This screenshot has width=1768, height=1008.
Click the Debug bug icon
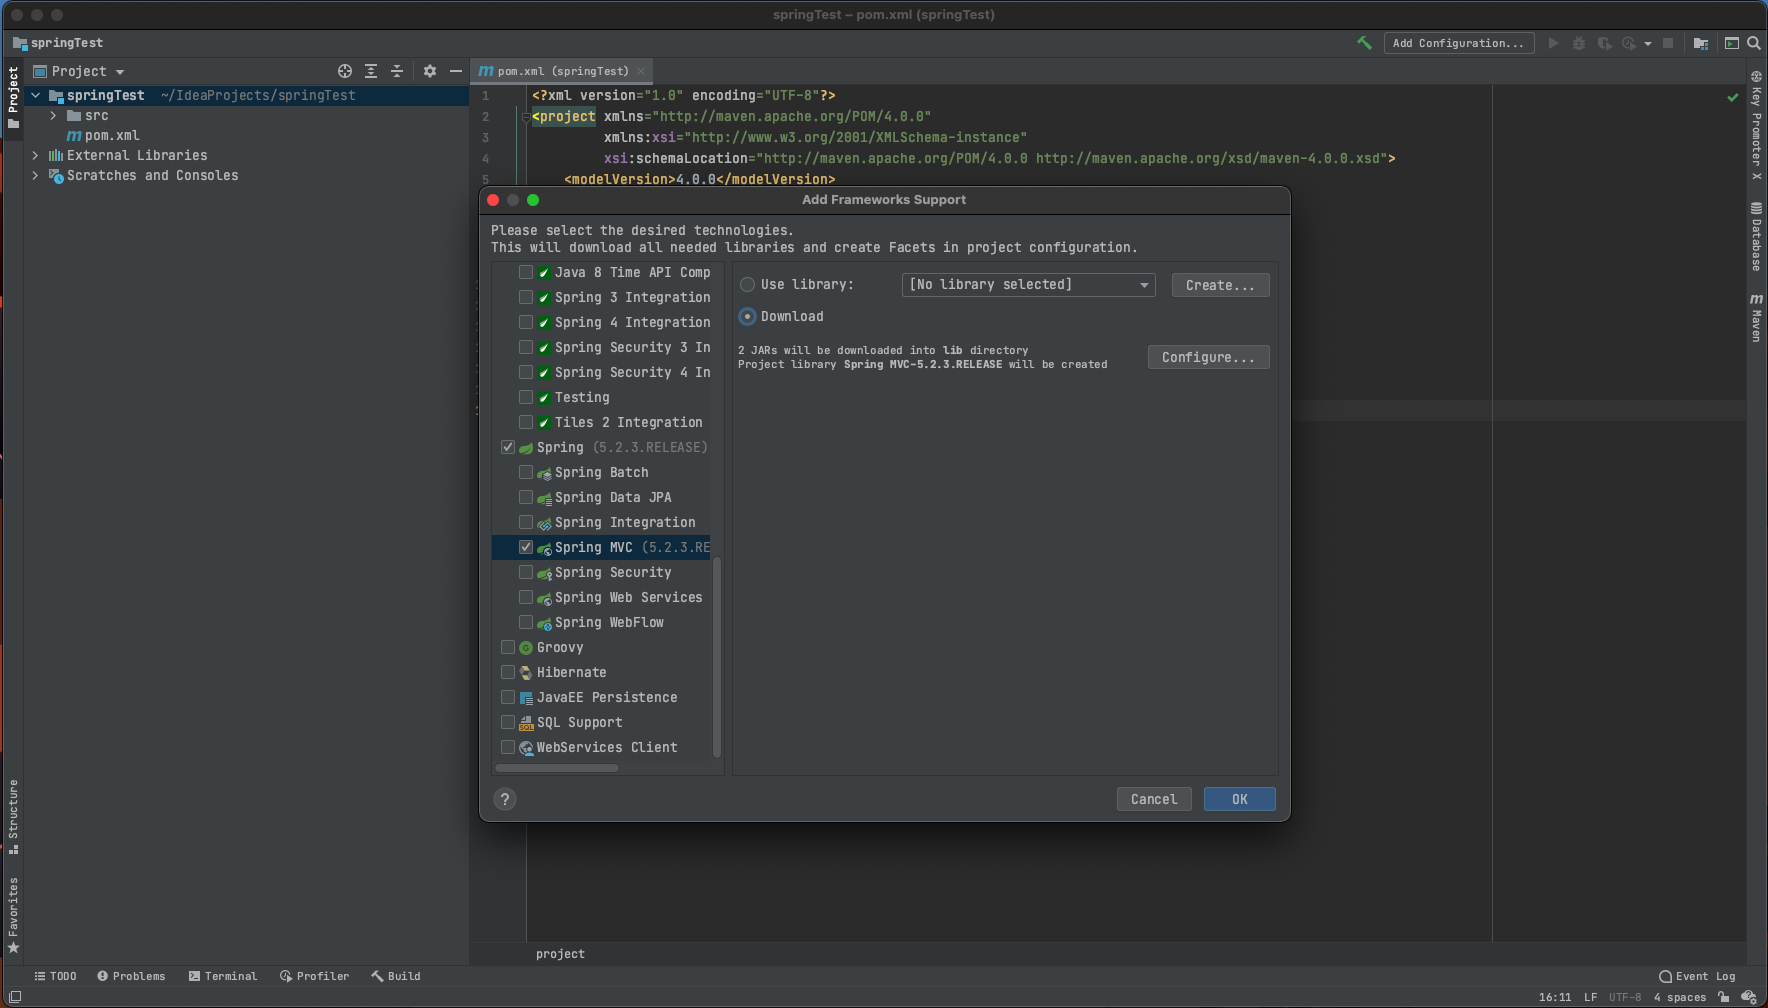pyautogui.click(x=1579, y=43)
